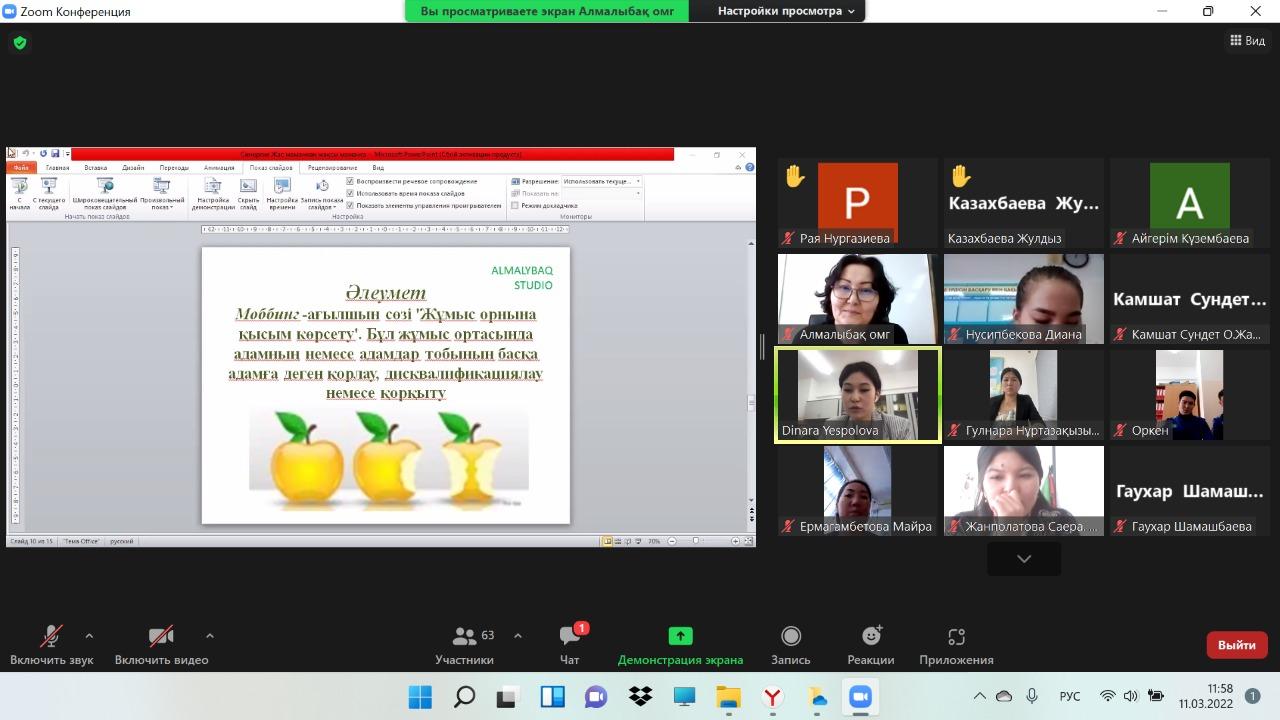
Task: Open Приложения apps panel
Action: [956, 644]
